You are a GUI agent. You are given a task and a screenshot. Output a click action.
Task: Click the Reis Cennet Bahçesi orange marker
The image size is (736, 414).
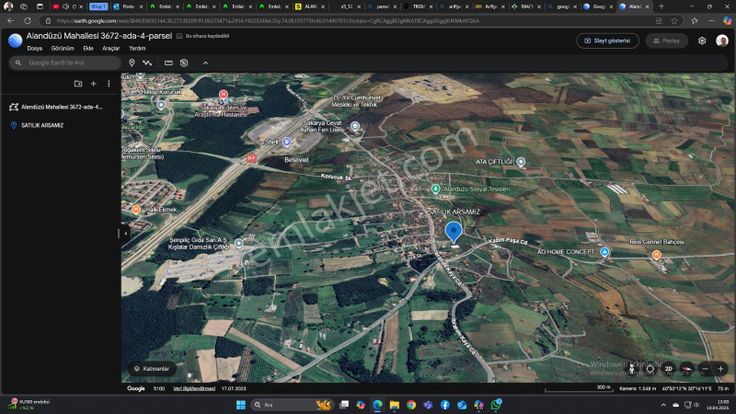coord(656,255)
